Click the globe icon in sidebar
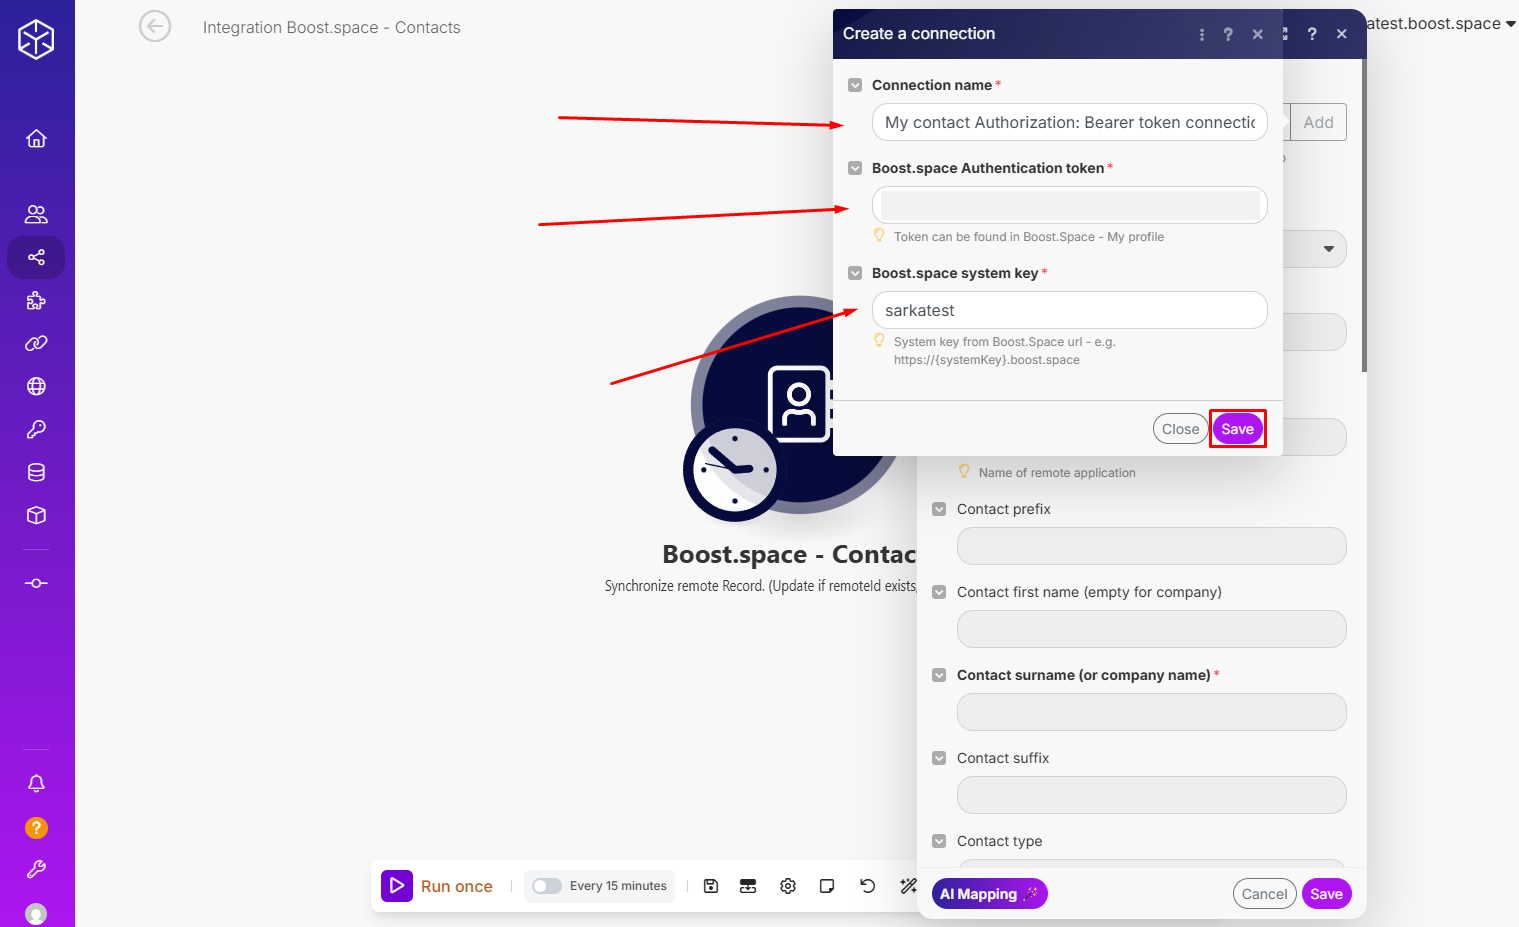Screen dimensions: 1519x927 (36, 386)
